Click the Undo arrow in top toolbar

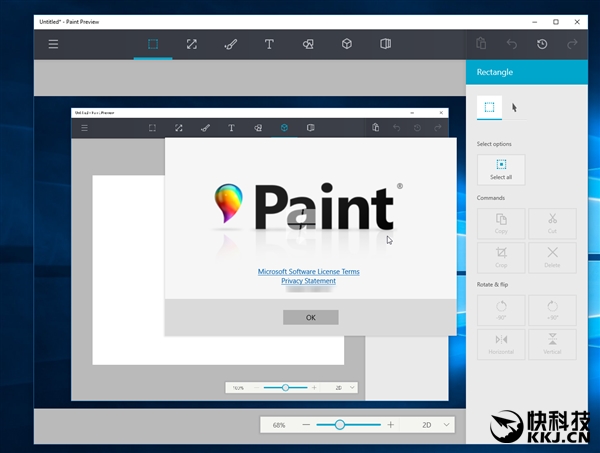tap(512, 44)
